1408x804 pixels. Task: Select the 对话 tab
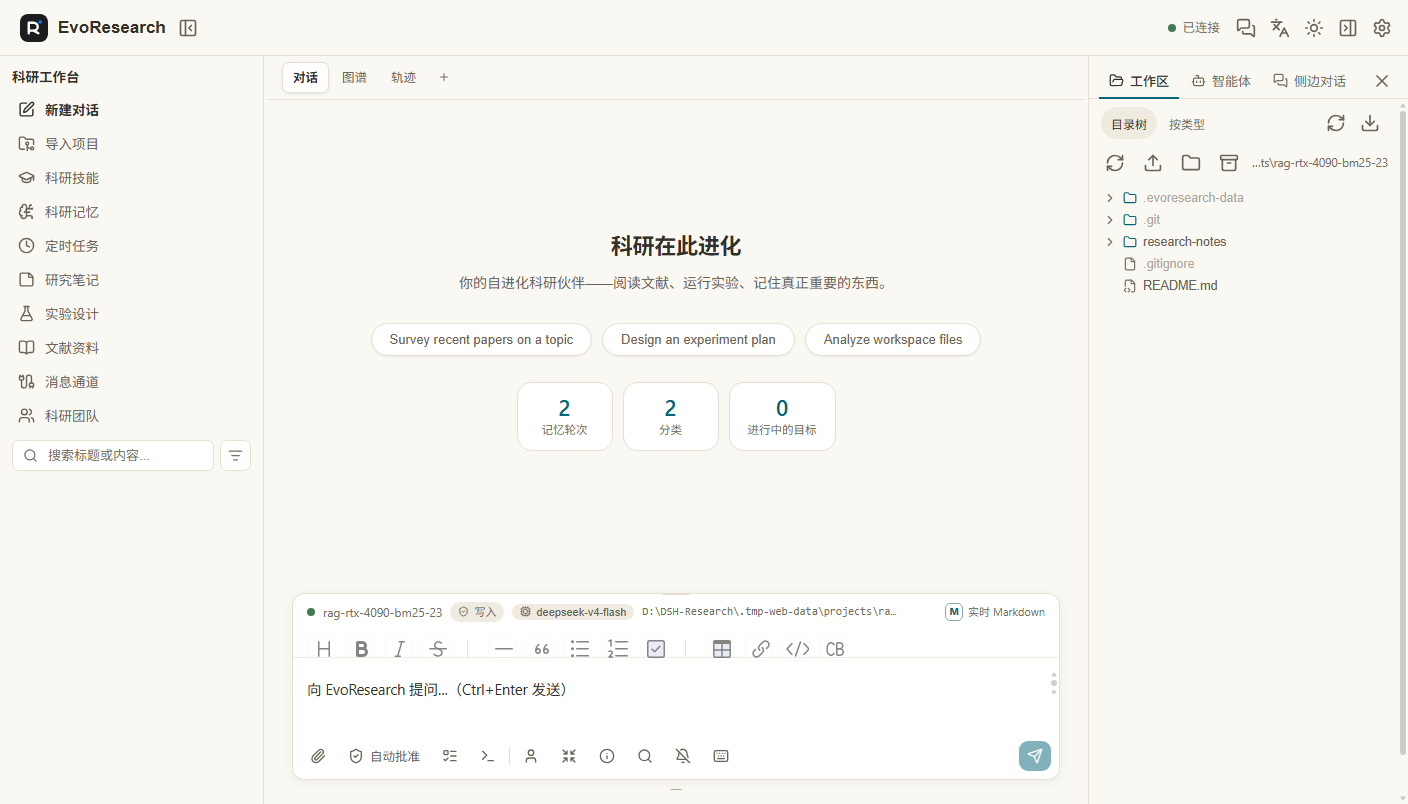305,77
